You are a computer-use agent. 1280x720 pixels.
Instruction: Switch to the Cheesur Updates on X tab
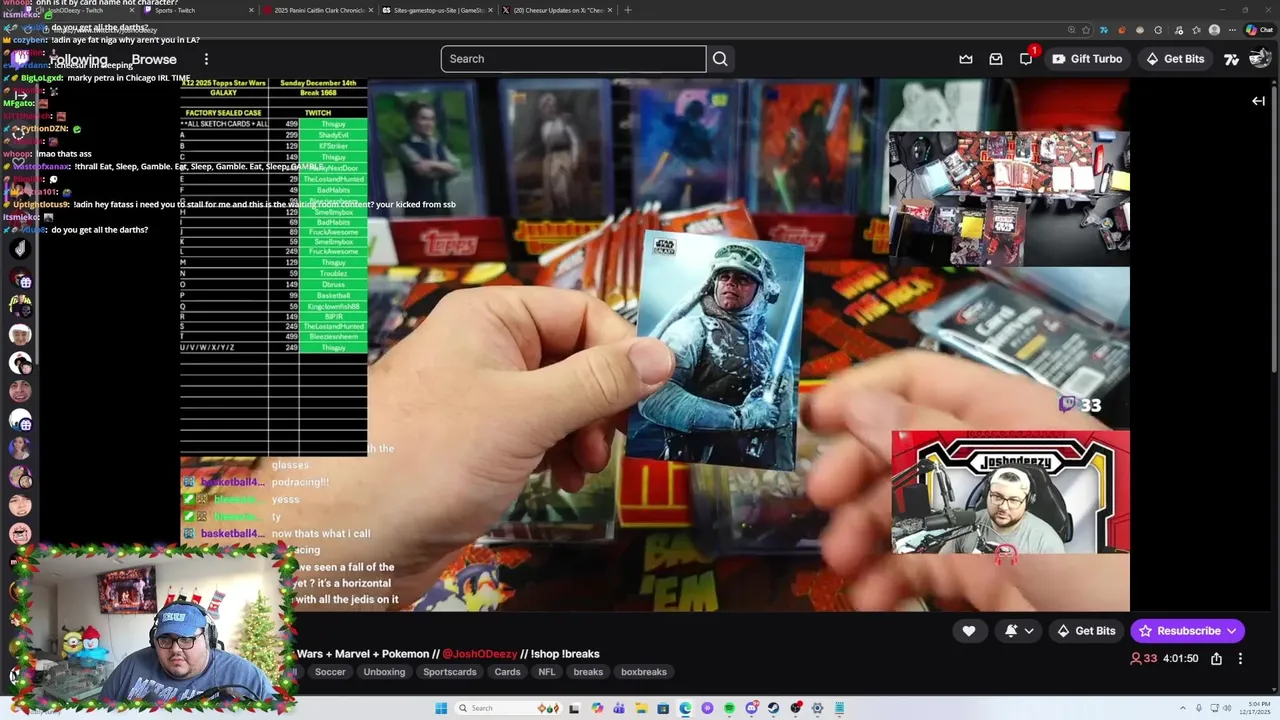[x=558, y=10]
